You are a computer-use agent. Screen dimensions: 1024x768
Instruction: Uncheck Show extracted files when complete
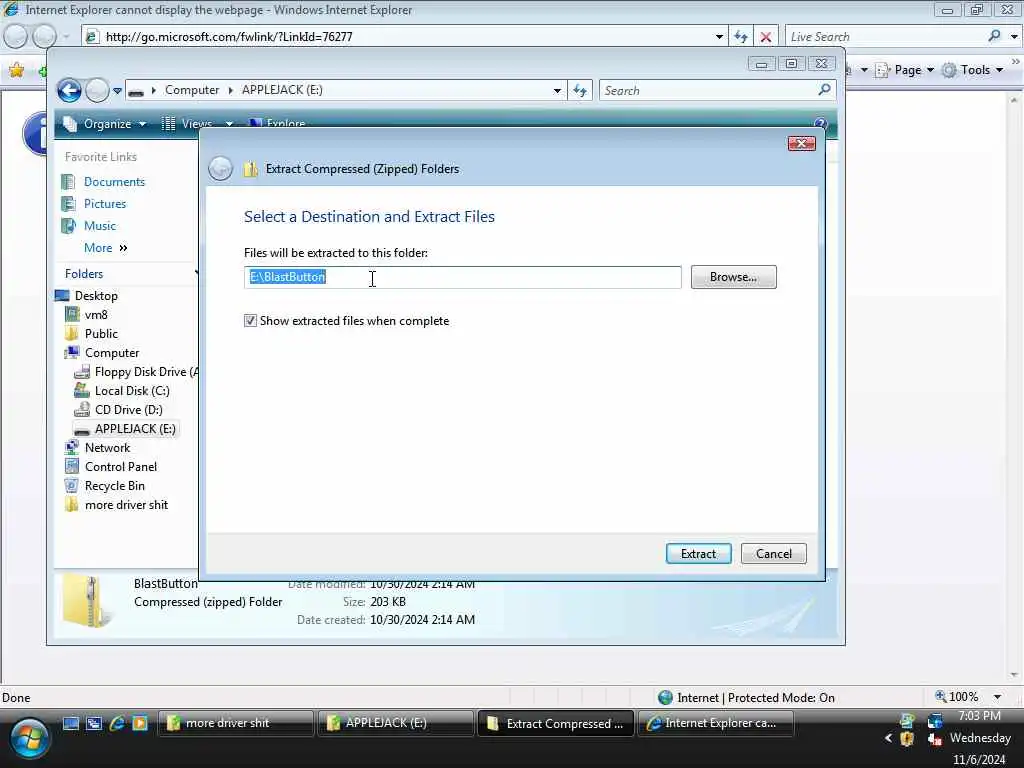click(250, 321)
